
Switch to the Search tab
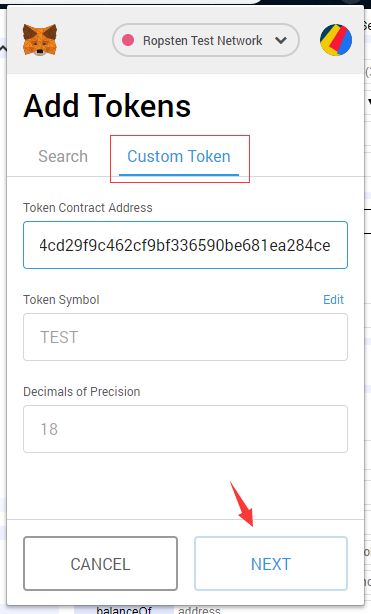[x=63, y=156]
